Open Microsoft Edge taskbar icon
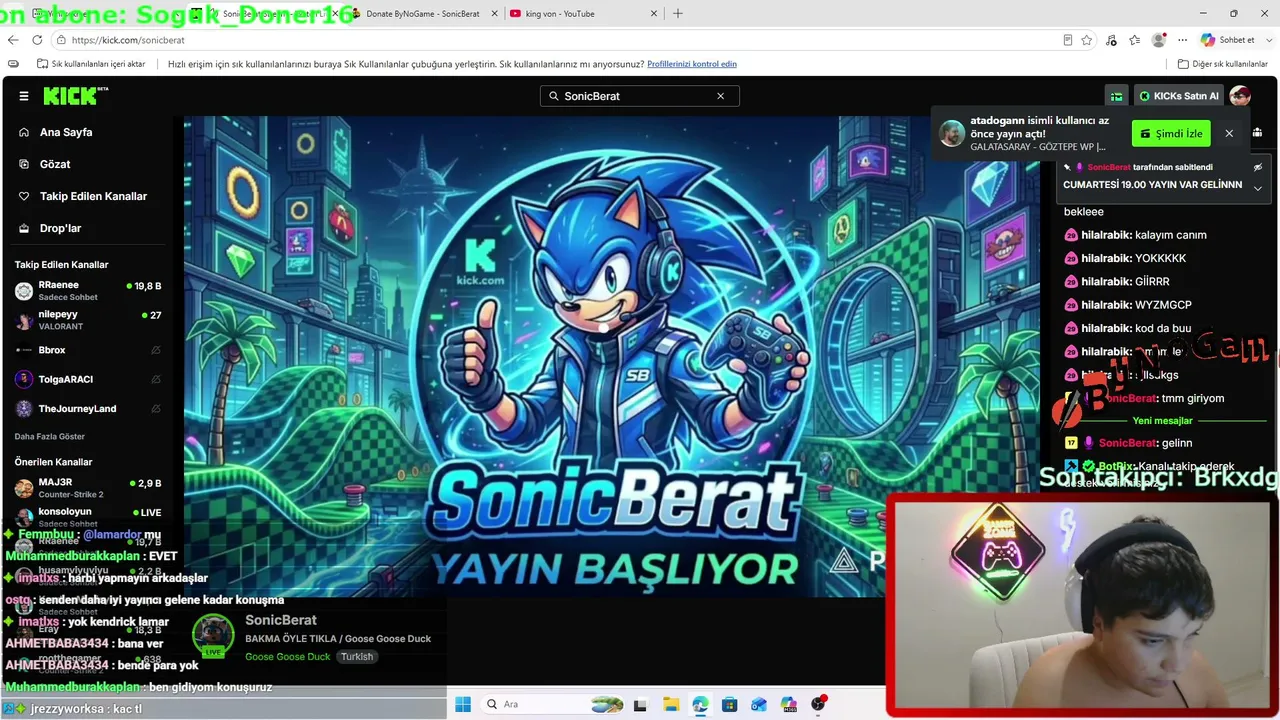Screen dimensions: 1280x720 (x=700, y=704)
